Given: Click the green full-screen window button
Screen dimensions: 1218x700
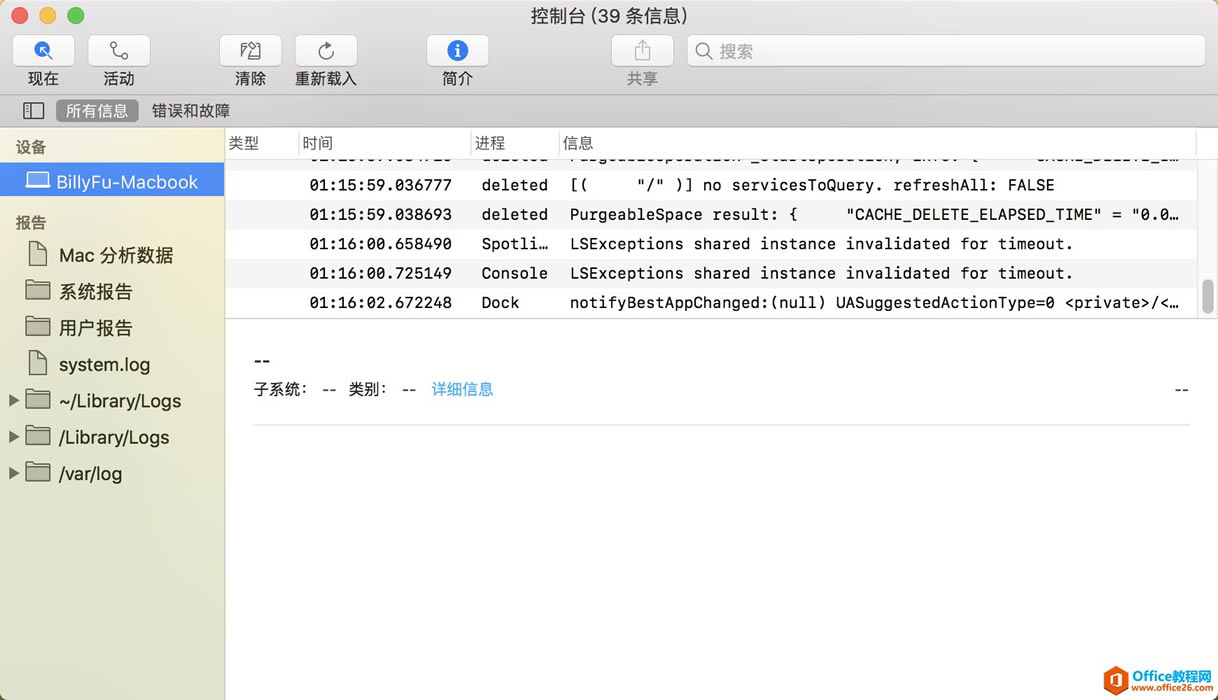Looking at the screenshot, I should pos(75,16).
